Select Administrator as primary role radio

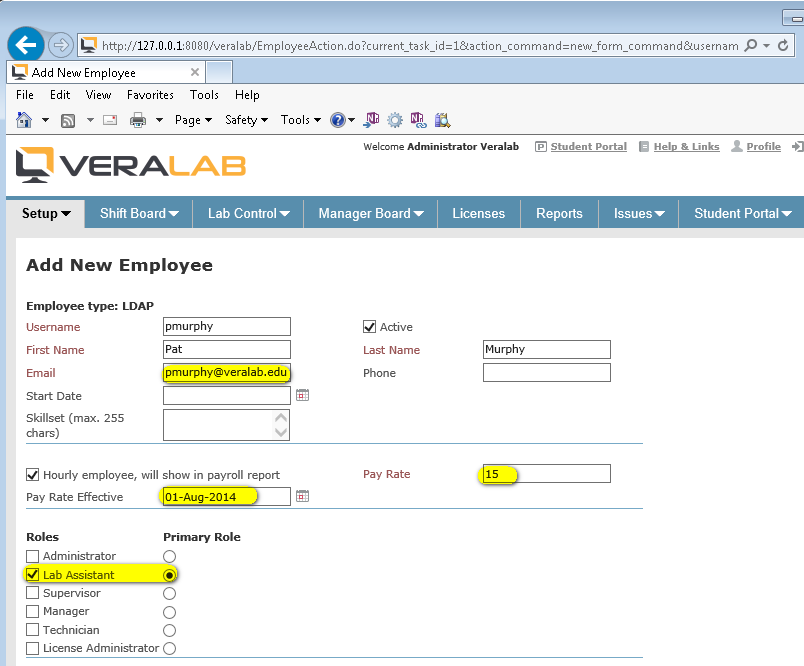pyautogui.click(x=169, y=556)
